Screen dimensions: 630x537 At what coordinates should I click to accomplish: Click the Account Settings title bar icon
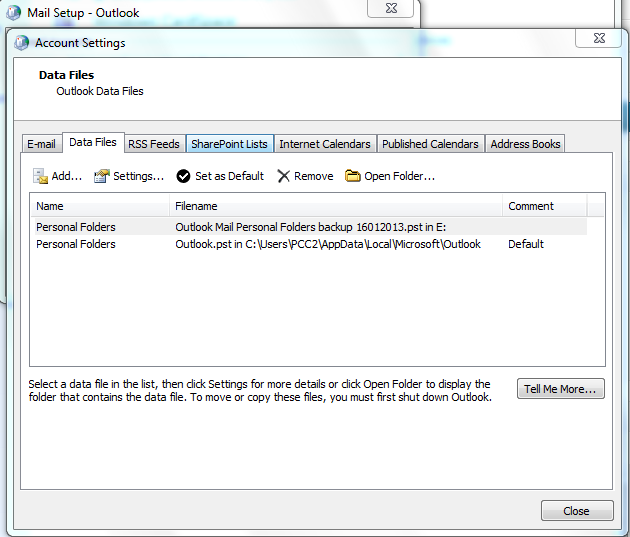click(x=21, y=43)
